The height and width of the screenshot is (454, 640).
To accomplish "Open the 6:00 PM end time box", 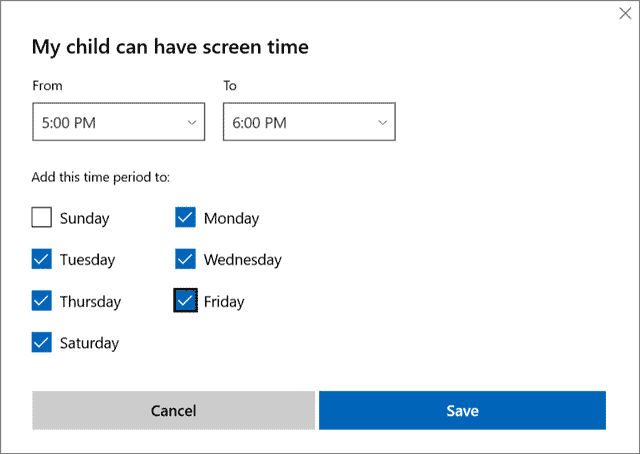I will (309, 122).
